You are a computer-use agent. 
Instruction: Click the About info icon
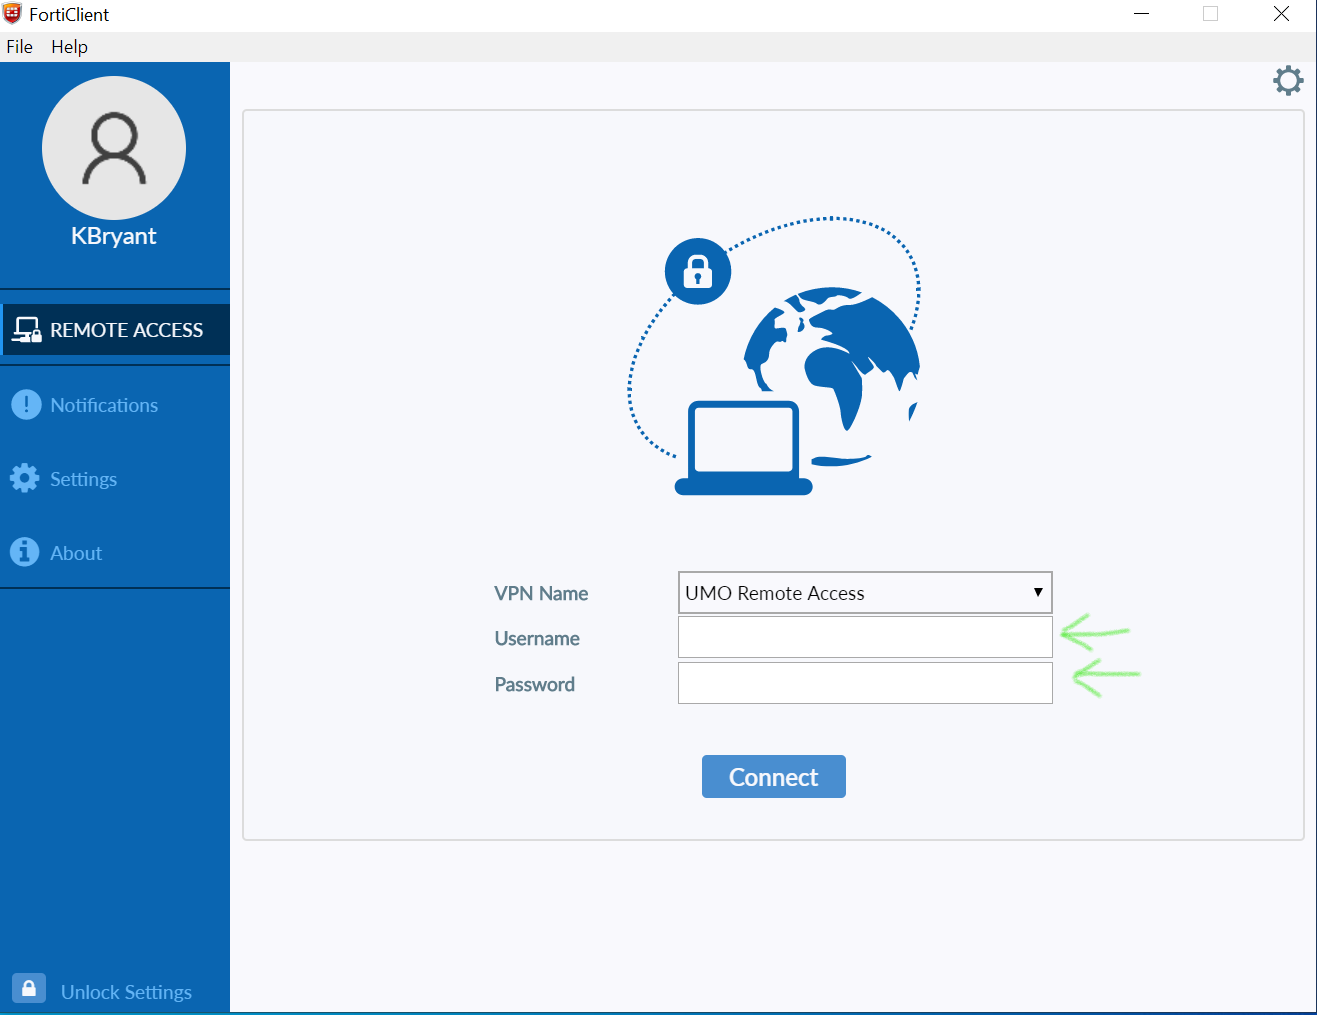click(x=25, y=552)
